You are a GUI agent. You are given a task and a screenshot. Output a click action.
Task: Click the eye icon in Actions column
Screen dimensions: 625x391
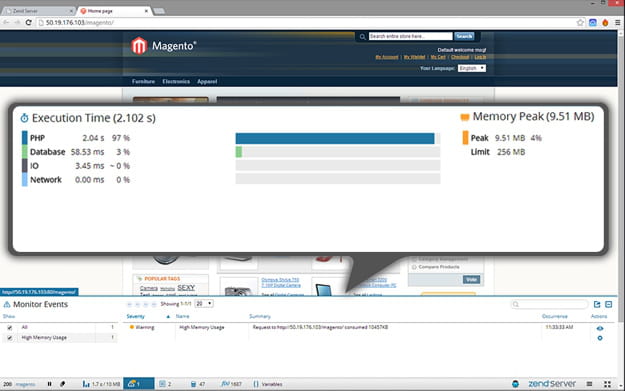(599, 328)
